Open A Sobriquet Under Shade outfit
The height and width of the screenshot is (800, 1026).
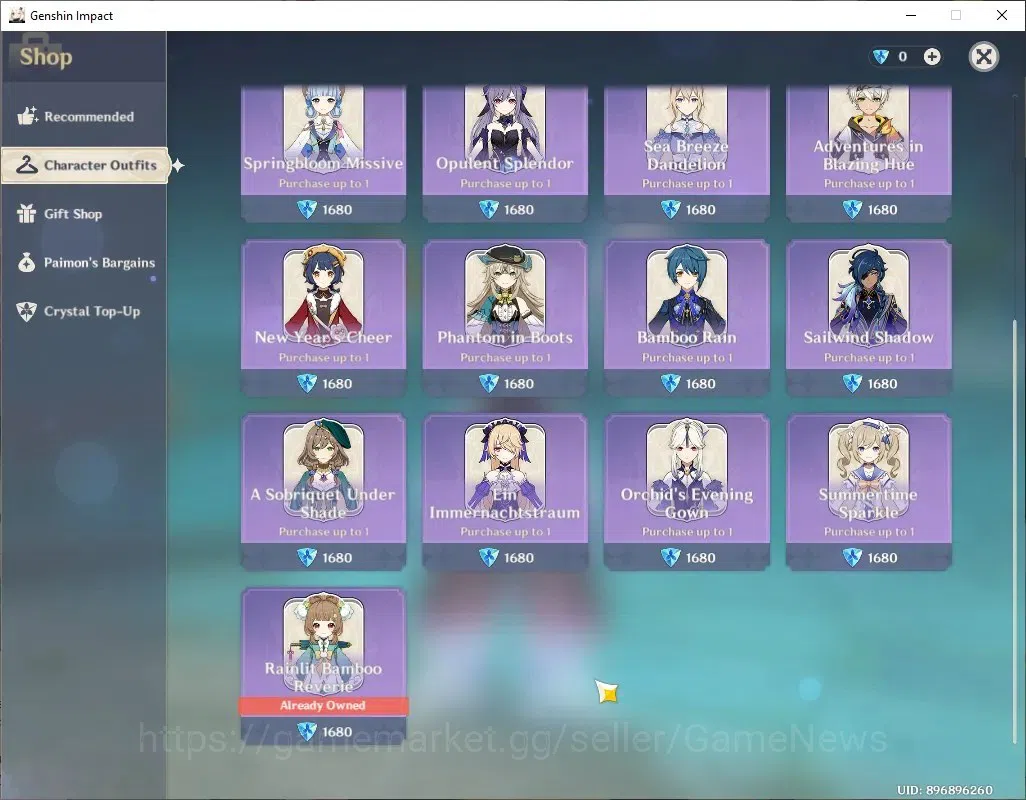(323, 492)
